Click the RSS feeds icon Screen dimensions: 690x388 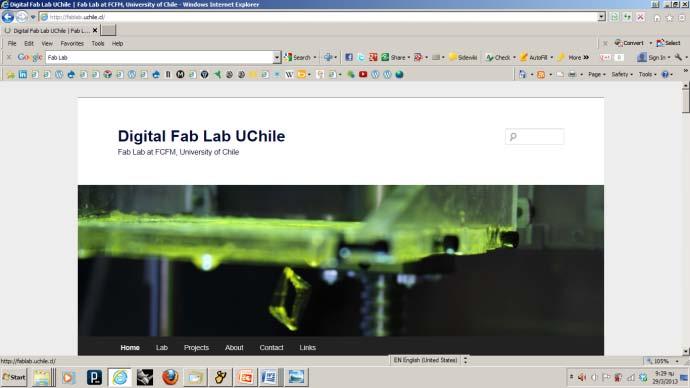[541, 74]
